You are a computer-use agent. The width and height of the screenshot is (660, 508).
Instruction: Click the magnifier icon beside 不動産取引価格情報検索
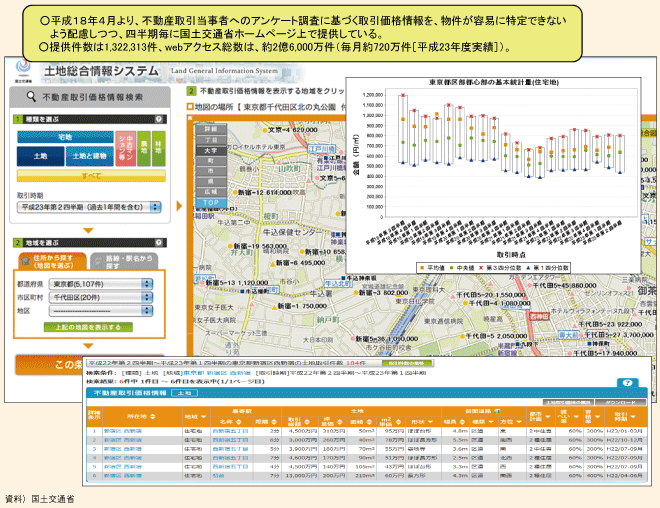[x=31, y=96]
